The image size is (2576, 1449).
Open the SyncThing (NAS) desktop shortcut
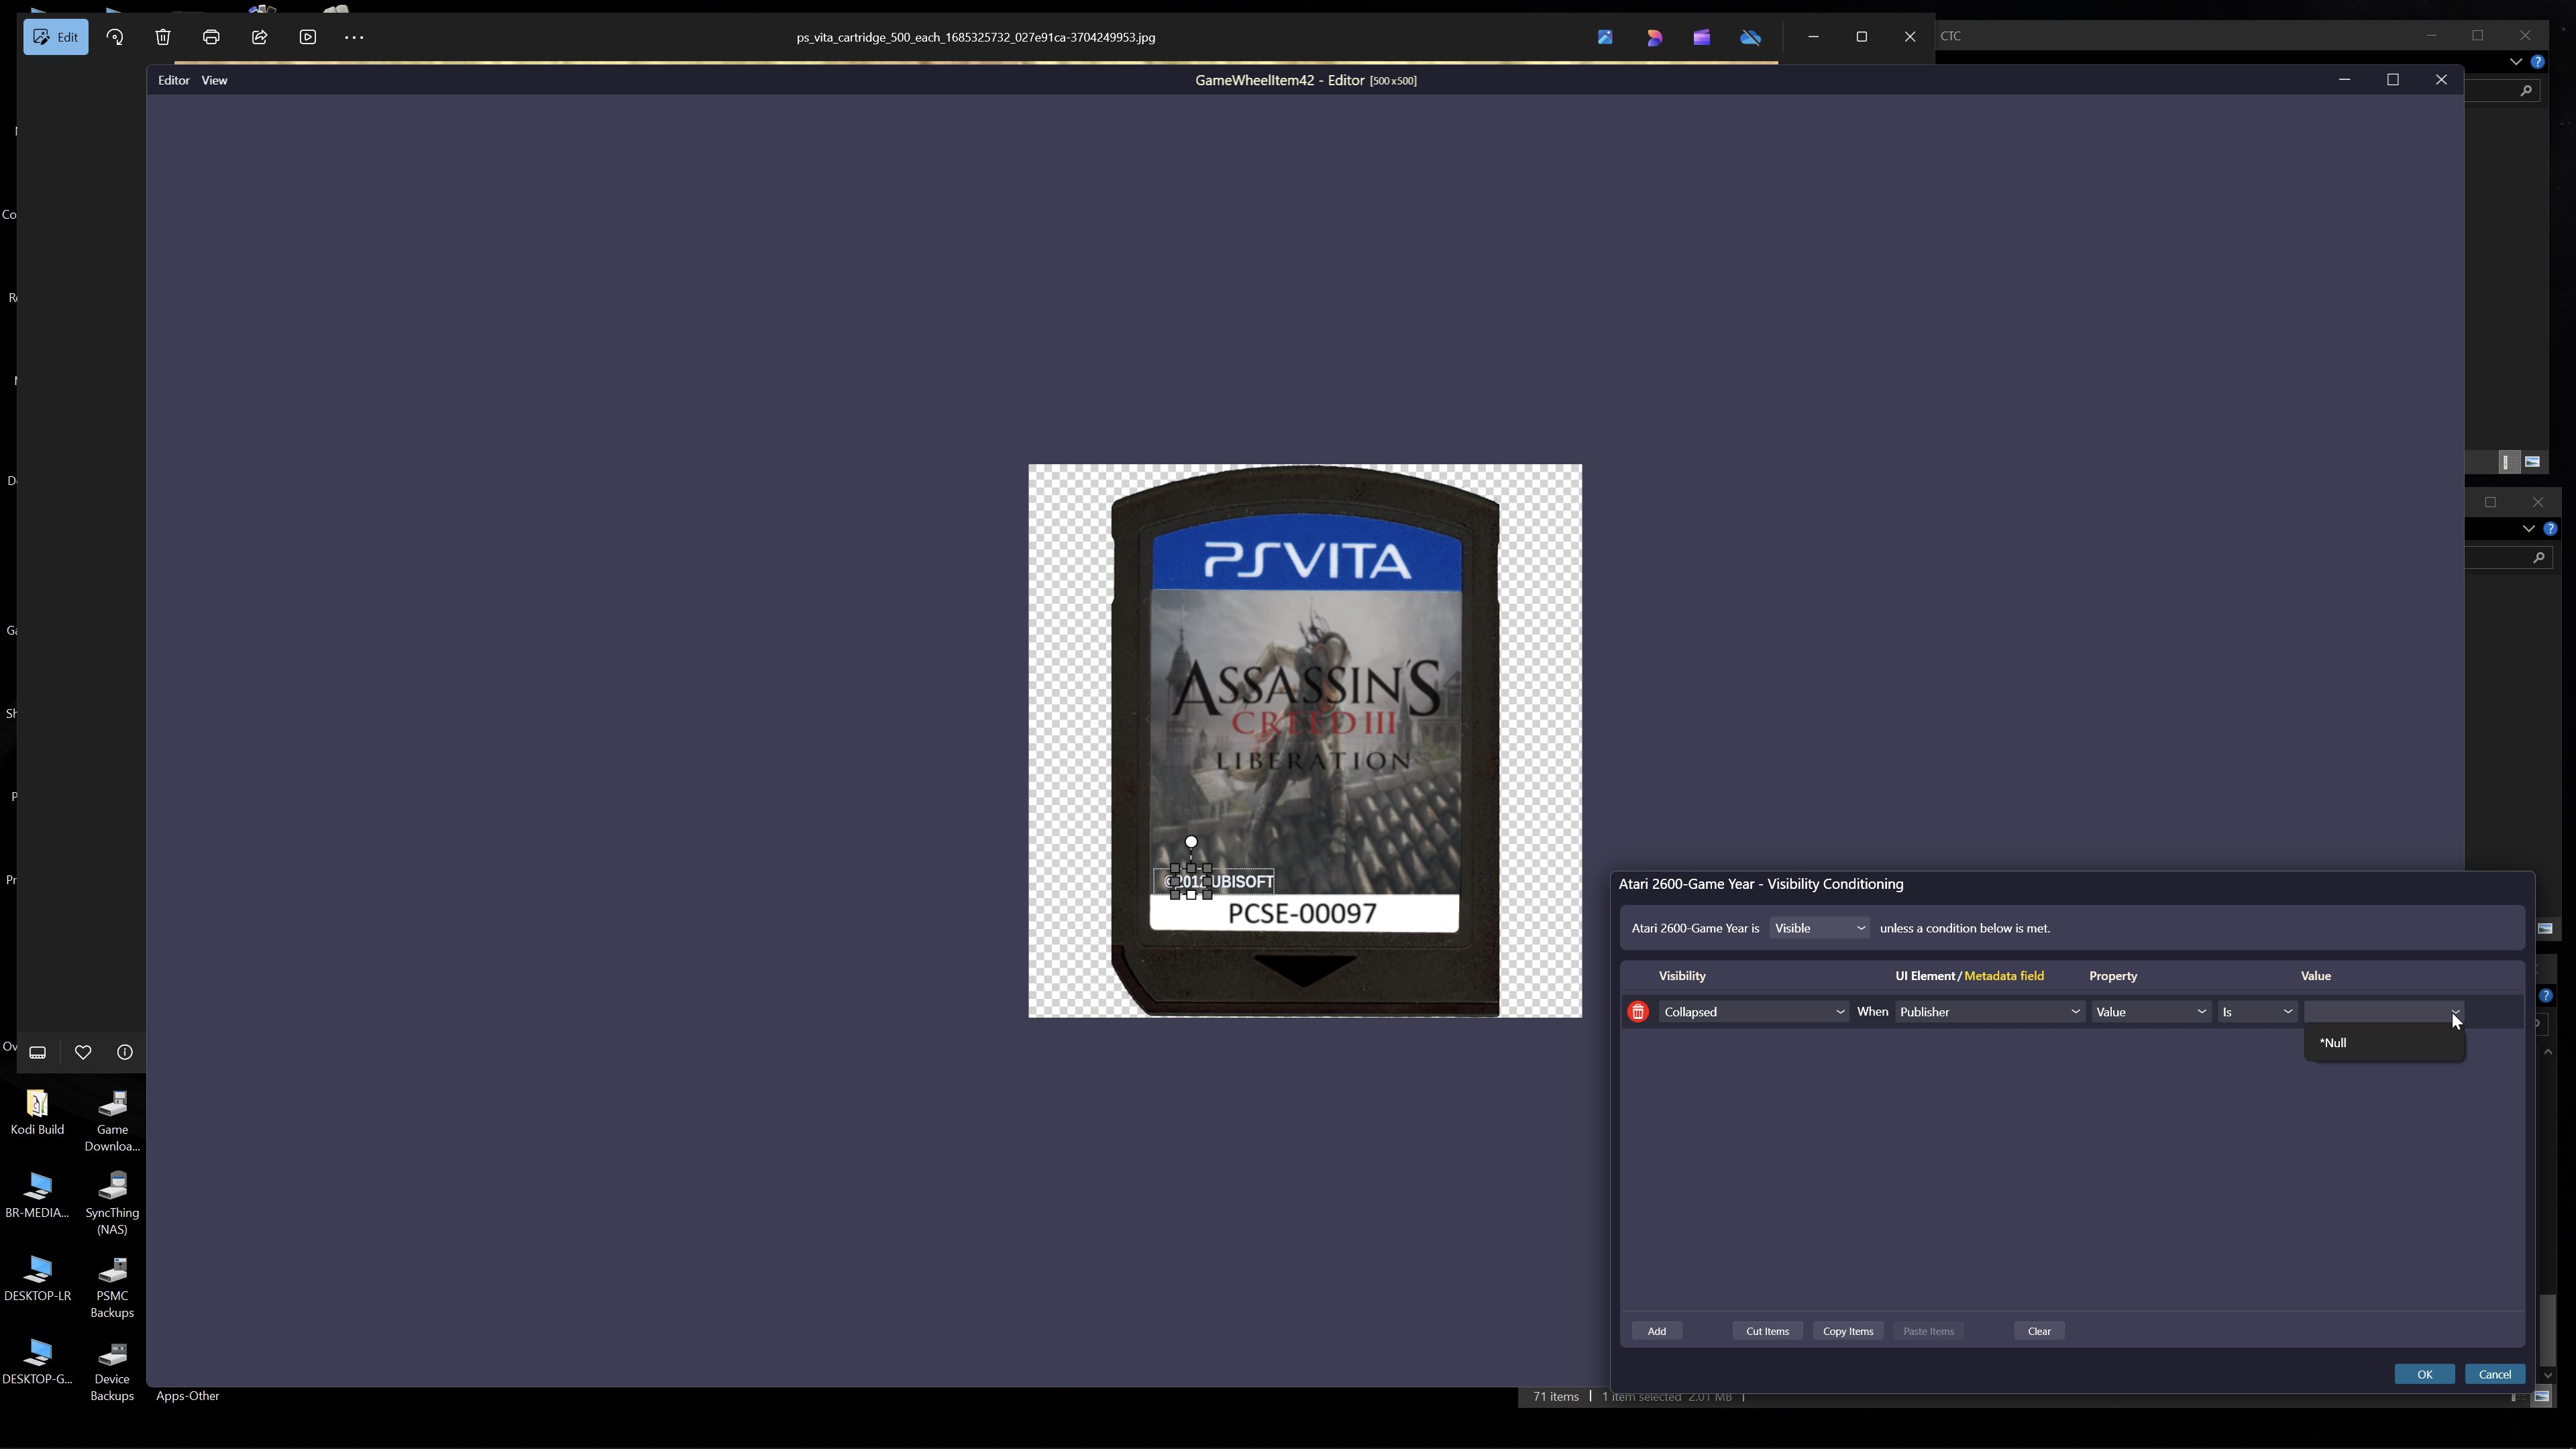point(112,1203)
